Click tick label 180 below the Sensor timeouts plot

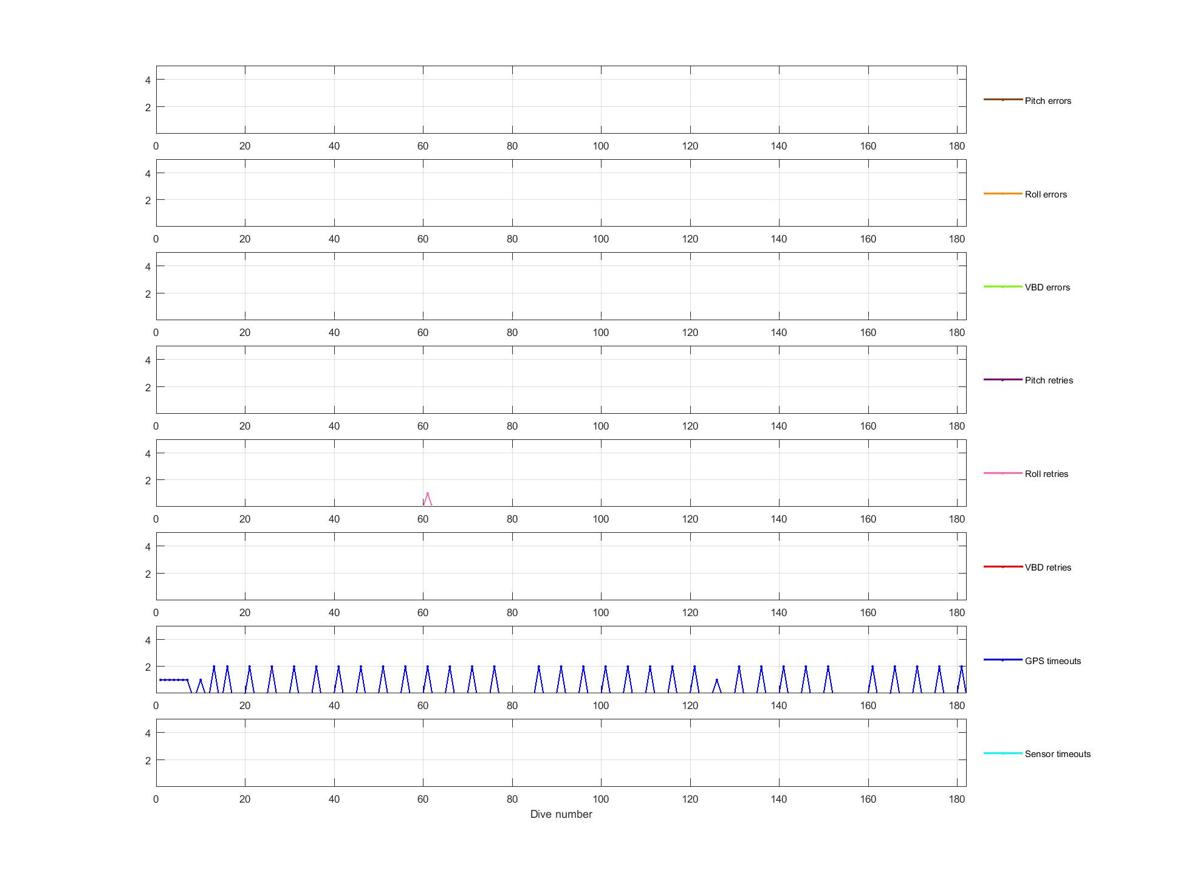[x=957, y=799]
